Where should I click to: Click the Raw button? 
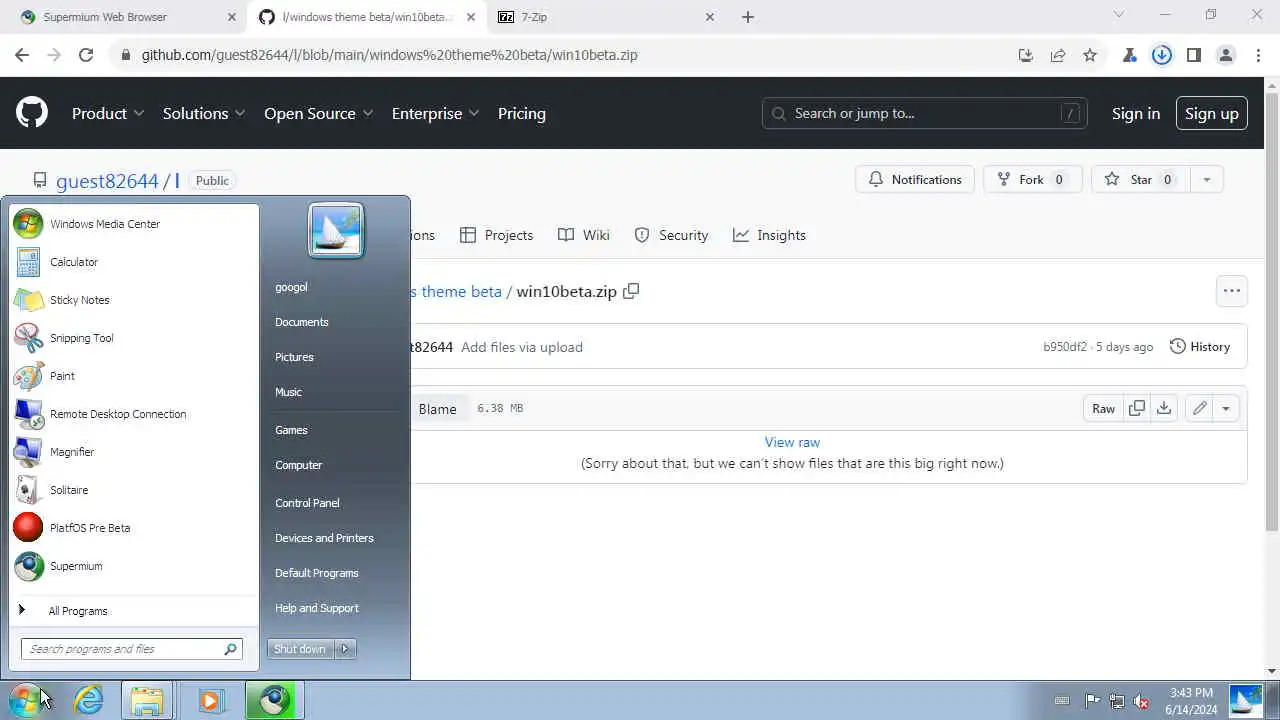(1103, 408)
